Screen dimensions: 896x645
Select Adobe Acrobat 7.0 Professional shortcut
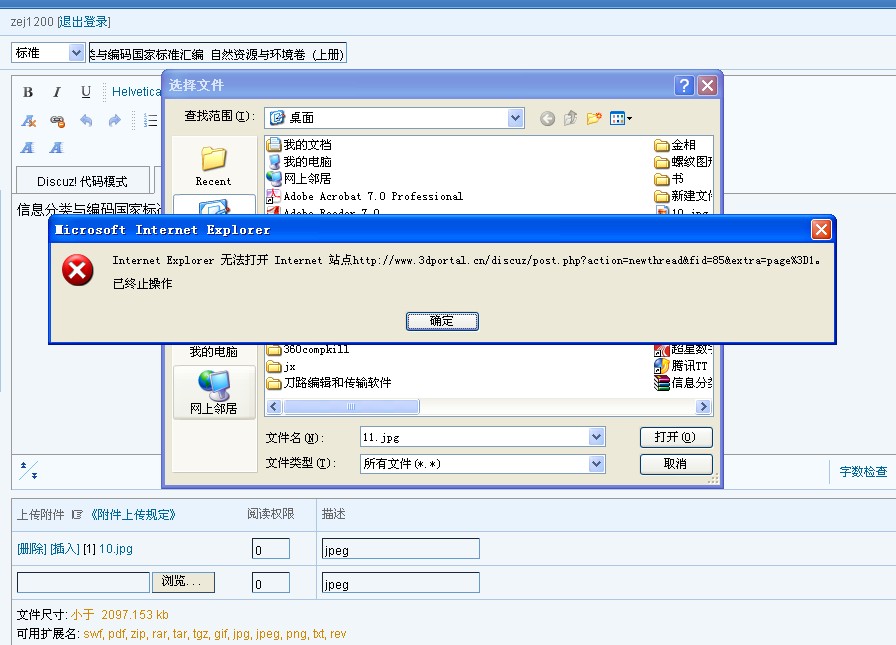click(x=365, y=196)
